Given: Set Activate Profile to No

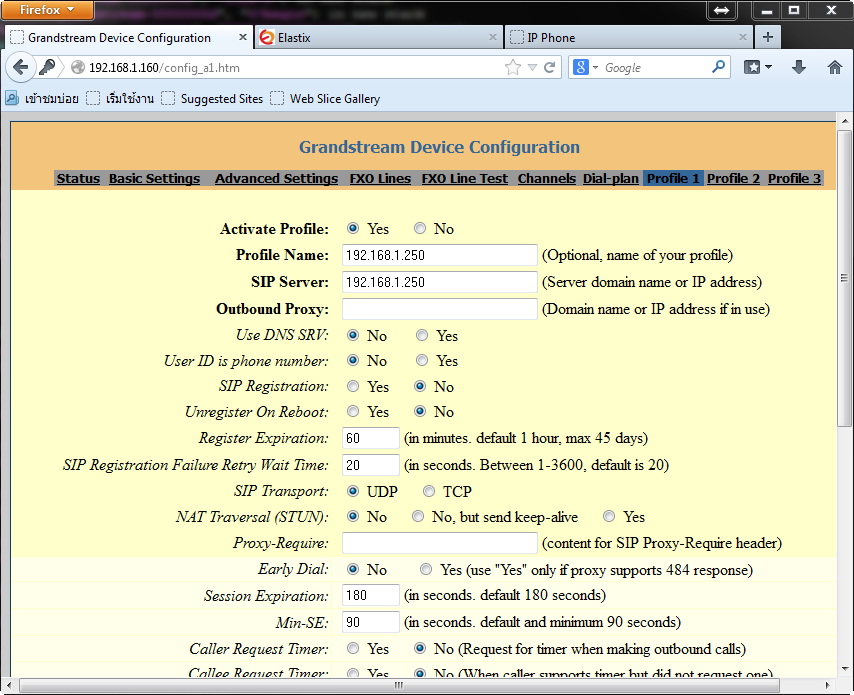Looking at the screenshot, I should pos(420,228).
